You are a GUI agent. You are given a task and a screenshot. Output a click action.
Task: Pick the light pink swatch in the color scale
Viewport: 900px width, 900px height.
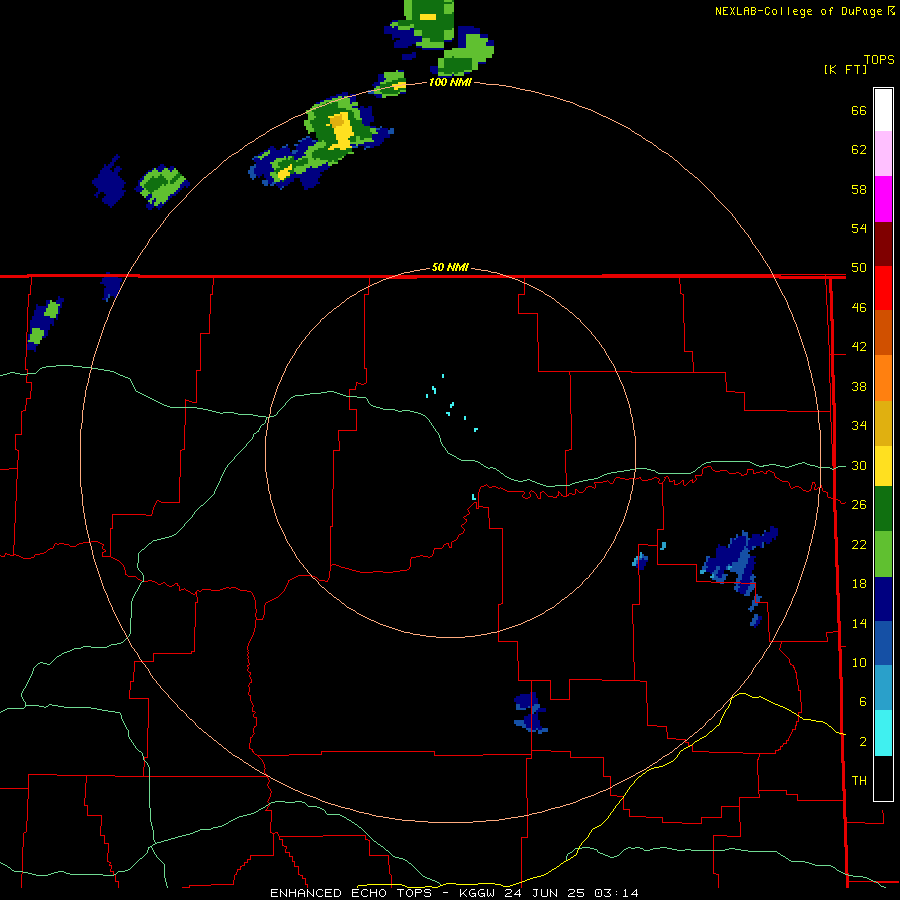tap(883, 153)
